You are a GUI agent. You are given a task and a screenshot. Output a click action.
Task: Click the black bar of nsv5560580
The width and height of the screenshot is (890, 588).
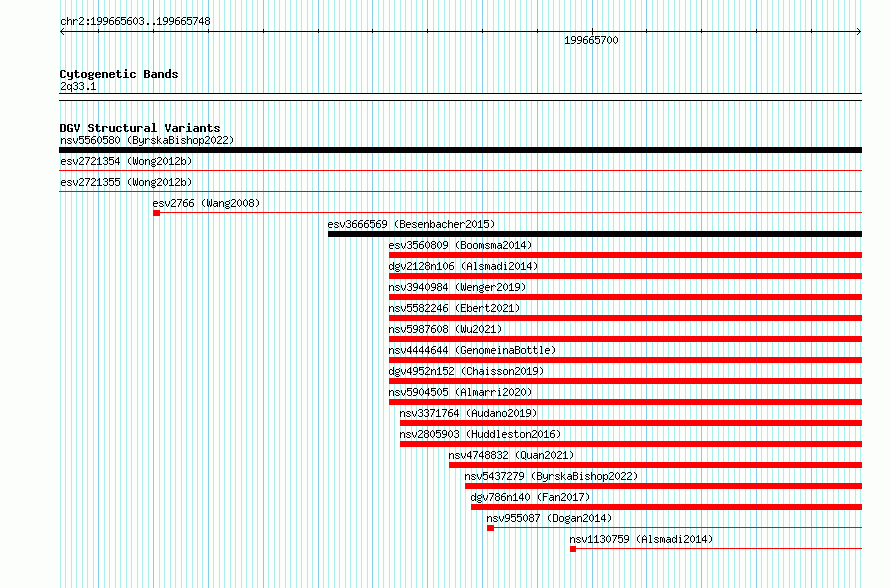(460, 150)
